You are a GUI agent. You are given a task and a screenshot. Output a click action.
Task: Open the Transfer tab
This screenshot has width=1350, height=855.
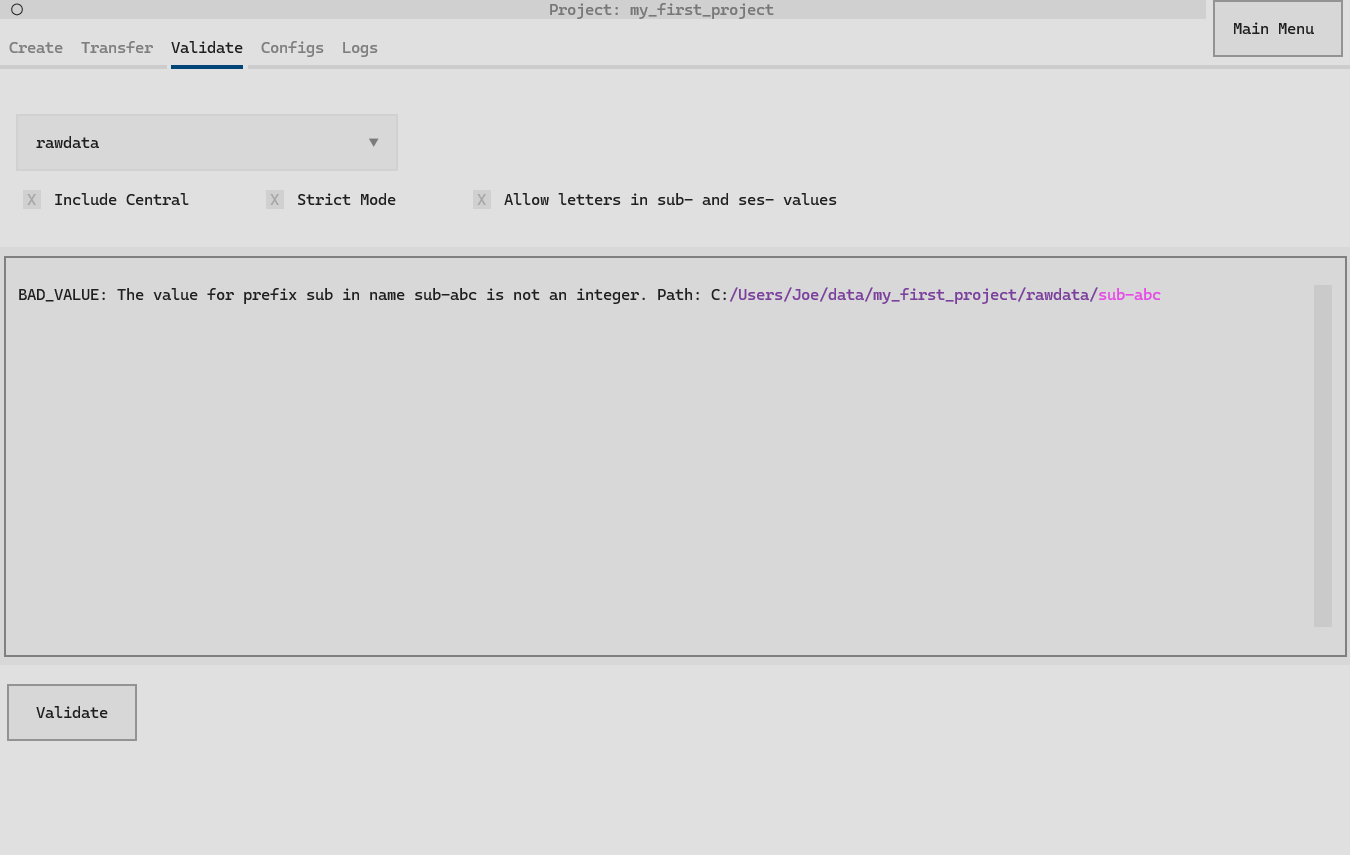tap(117, 48)
